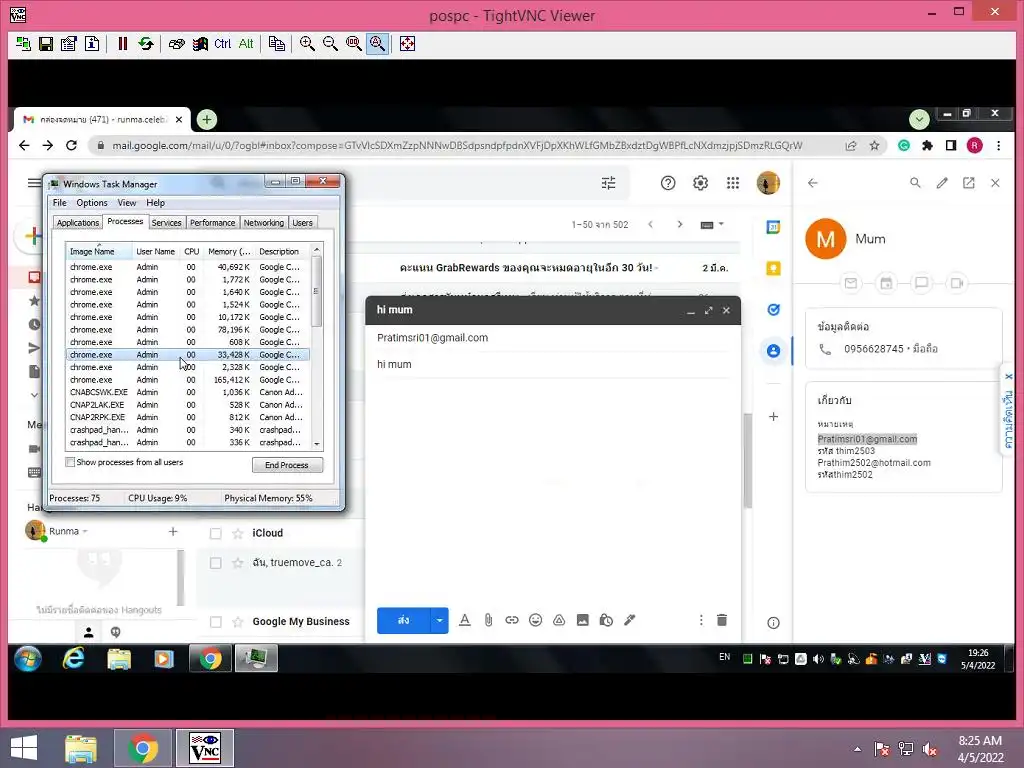Open Google Calendar in the side panel
The height and width of the screenshot is (768, 1024).
(773, 227)
